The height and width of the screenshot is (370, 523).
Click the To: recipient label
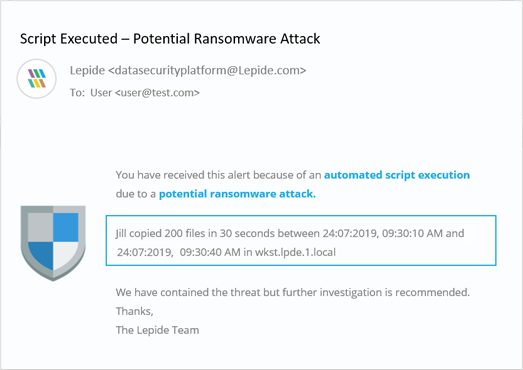tap(77, 92)
